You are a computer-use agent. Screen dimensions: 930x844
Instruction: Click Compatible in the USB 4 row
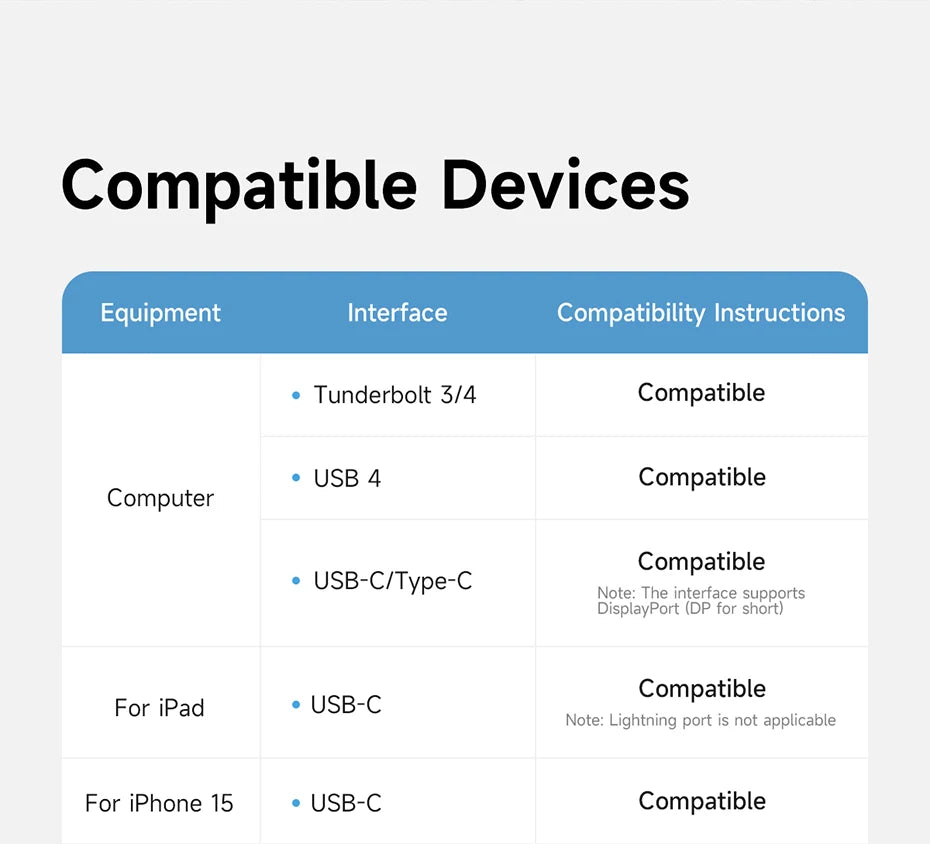pyautogui.click(x=702, y=477)
